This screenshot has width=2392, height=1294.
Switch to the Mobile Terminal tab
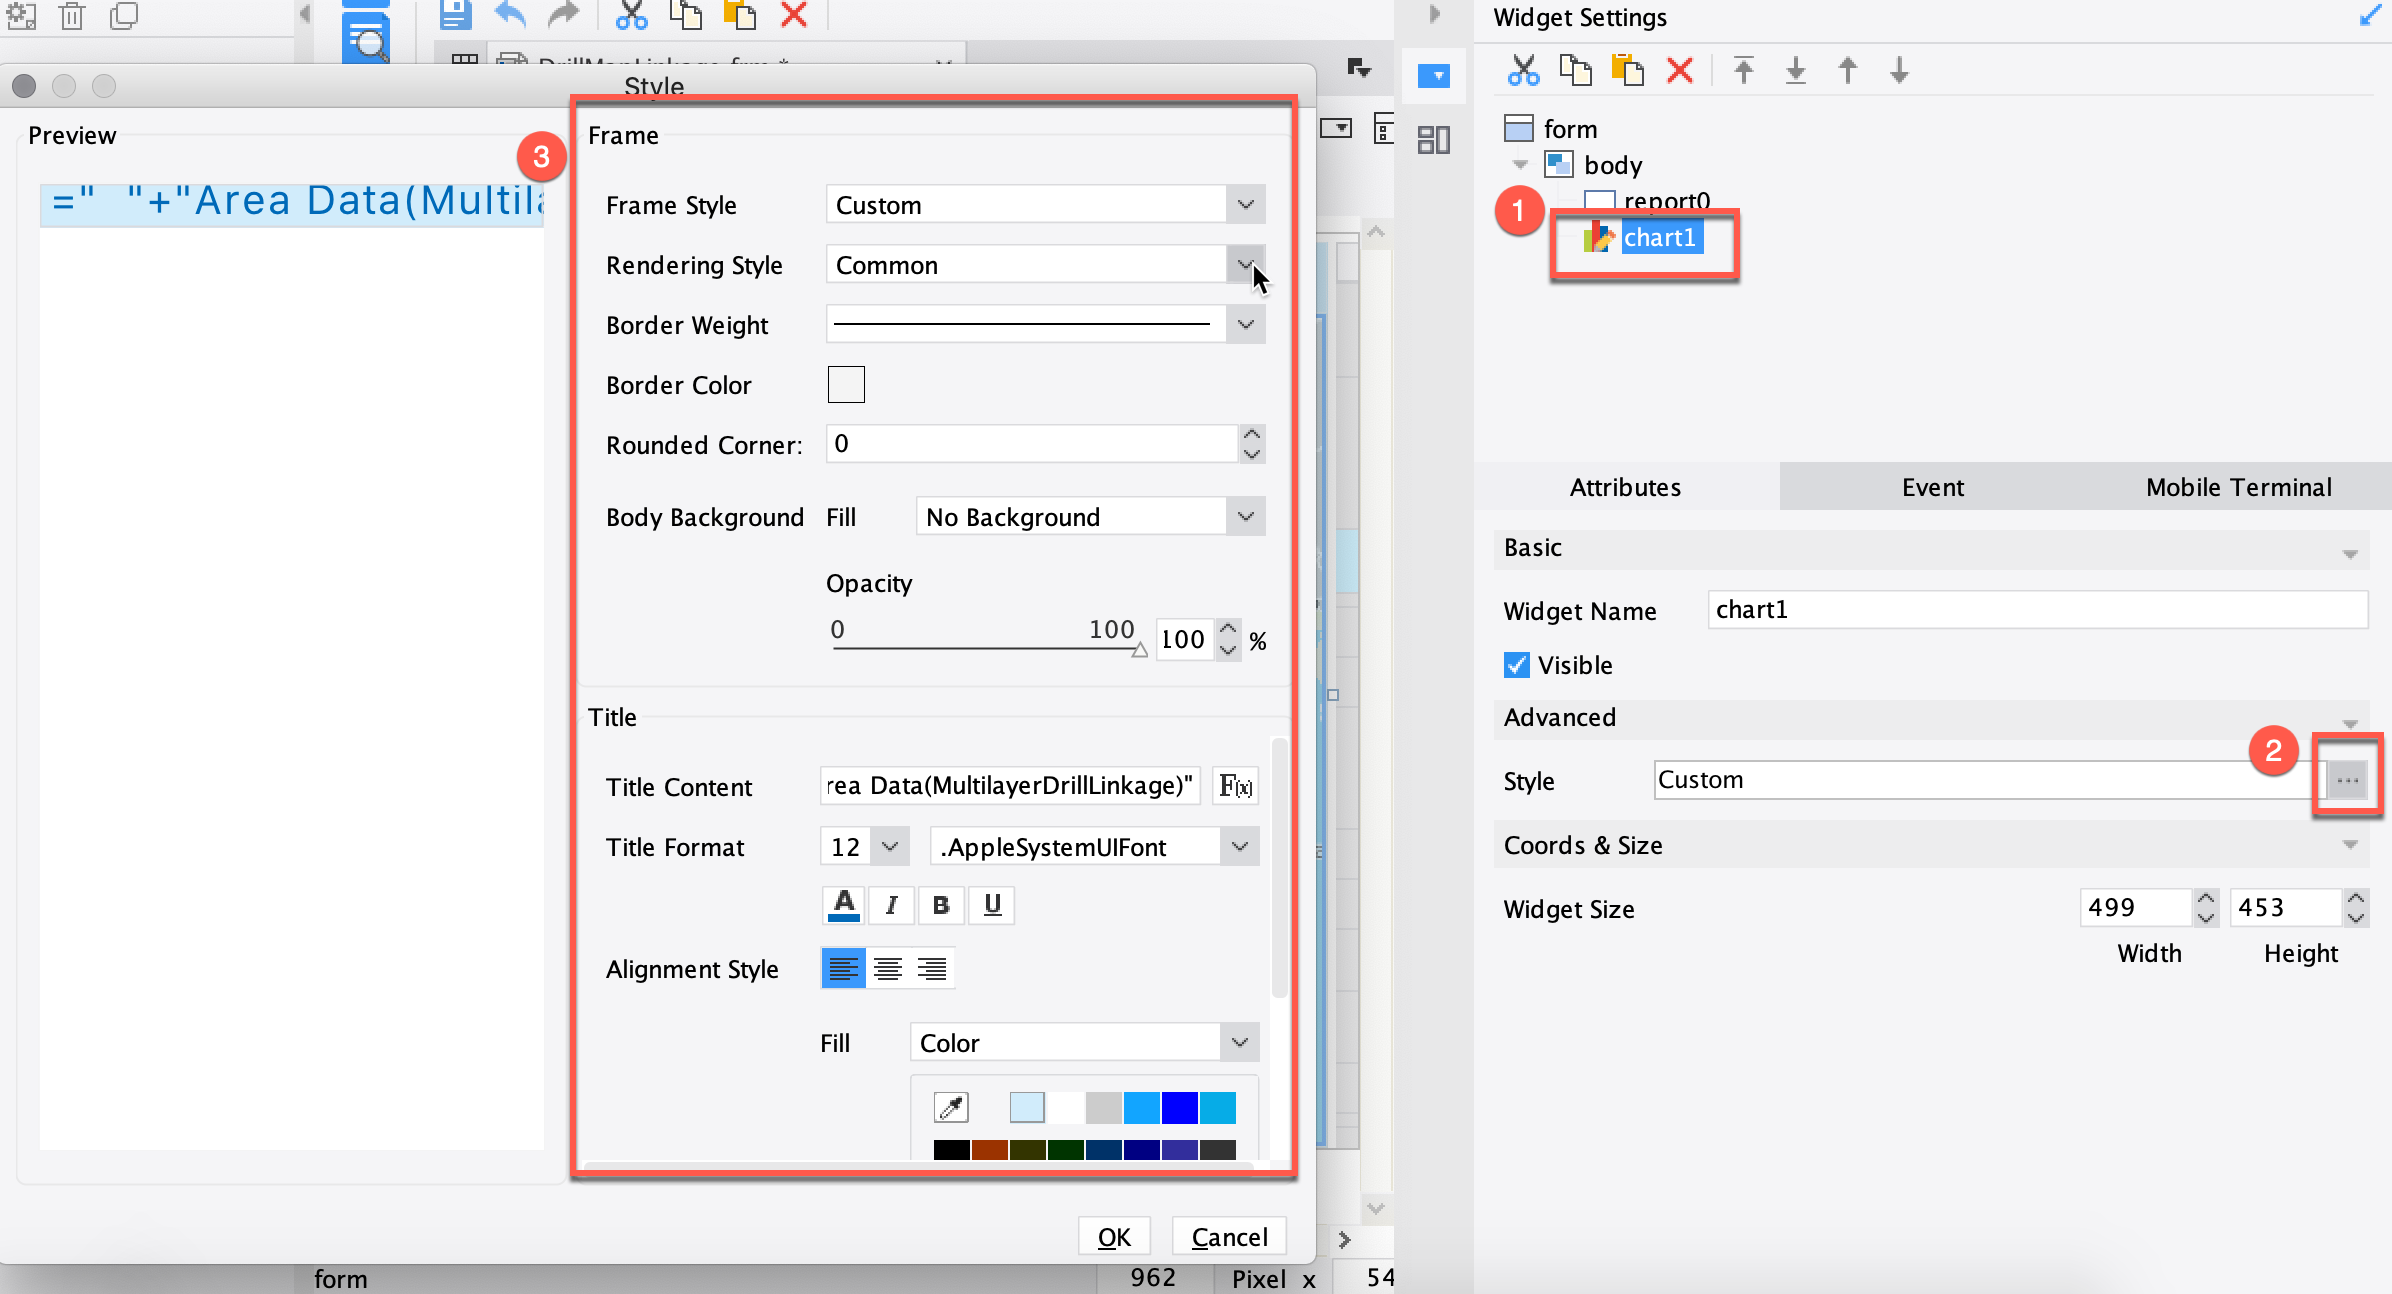pyautogui.click(x=2238, y=487)
